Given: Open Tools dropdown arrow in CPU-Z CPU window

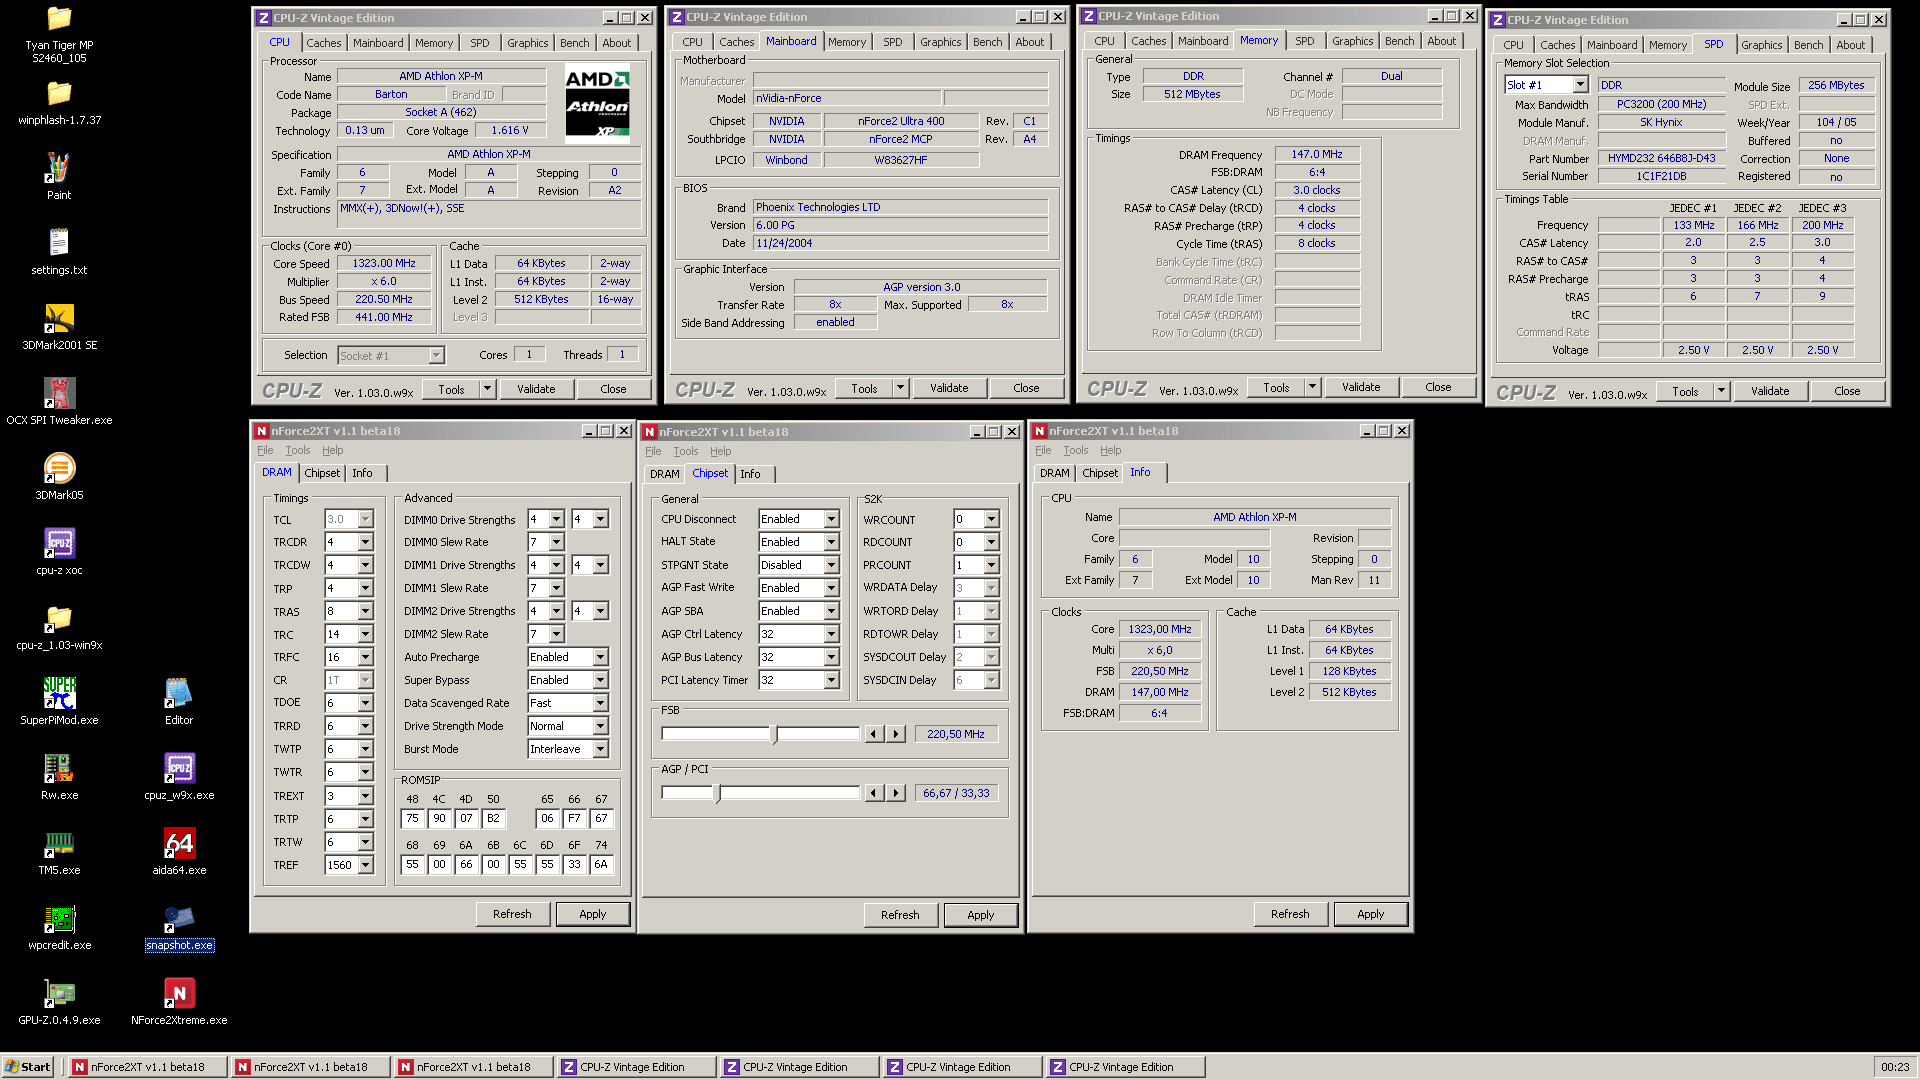Looking at the screenshot, I should [x=487, y=389].
